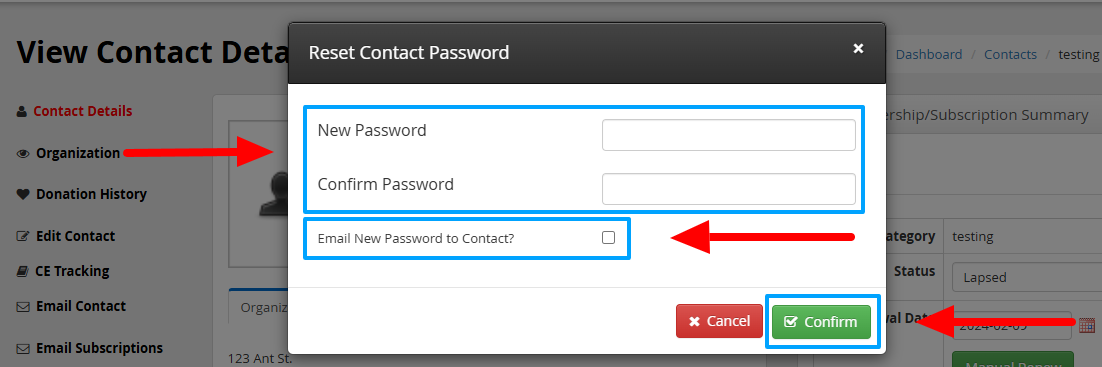Focus the New Password field
Viewport: 1102px width, 367px height.
(728, 135)
